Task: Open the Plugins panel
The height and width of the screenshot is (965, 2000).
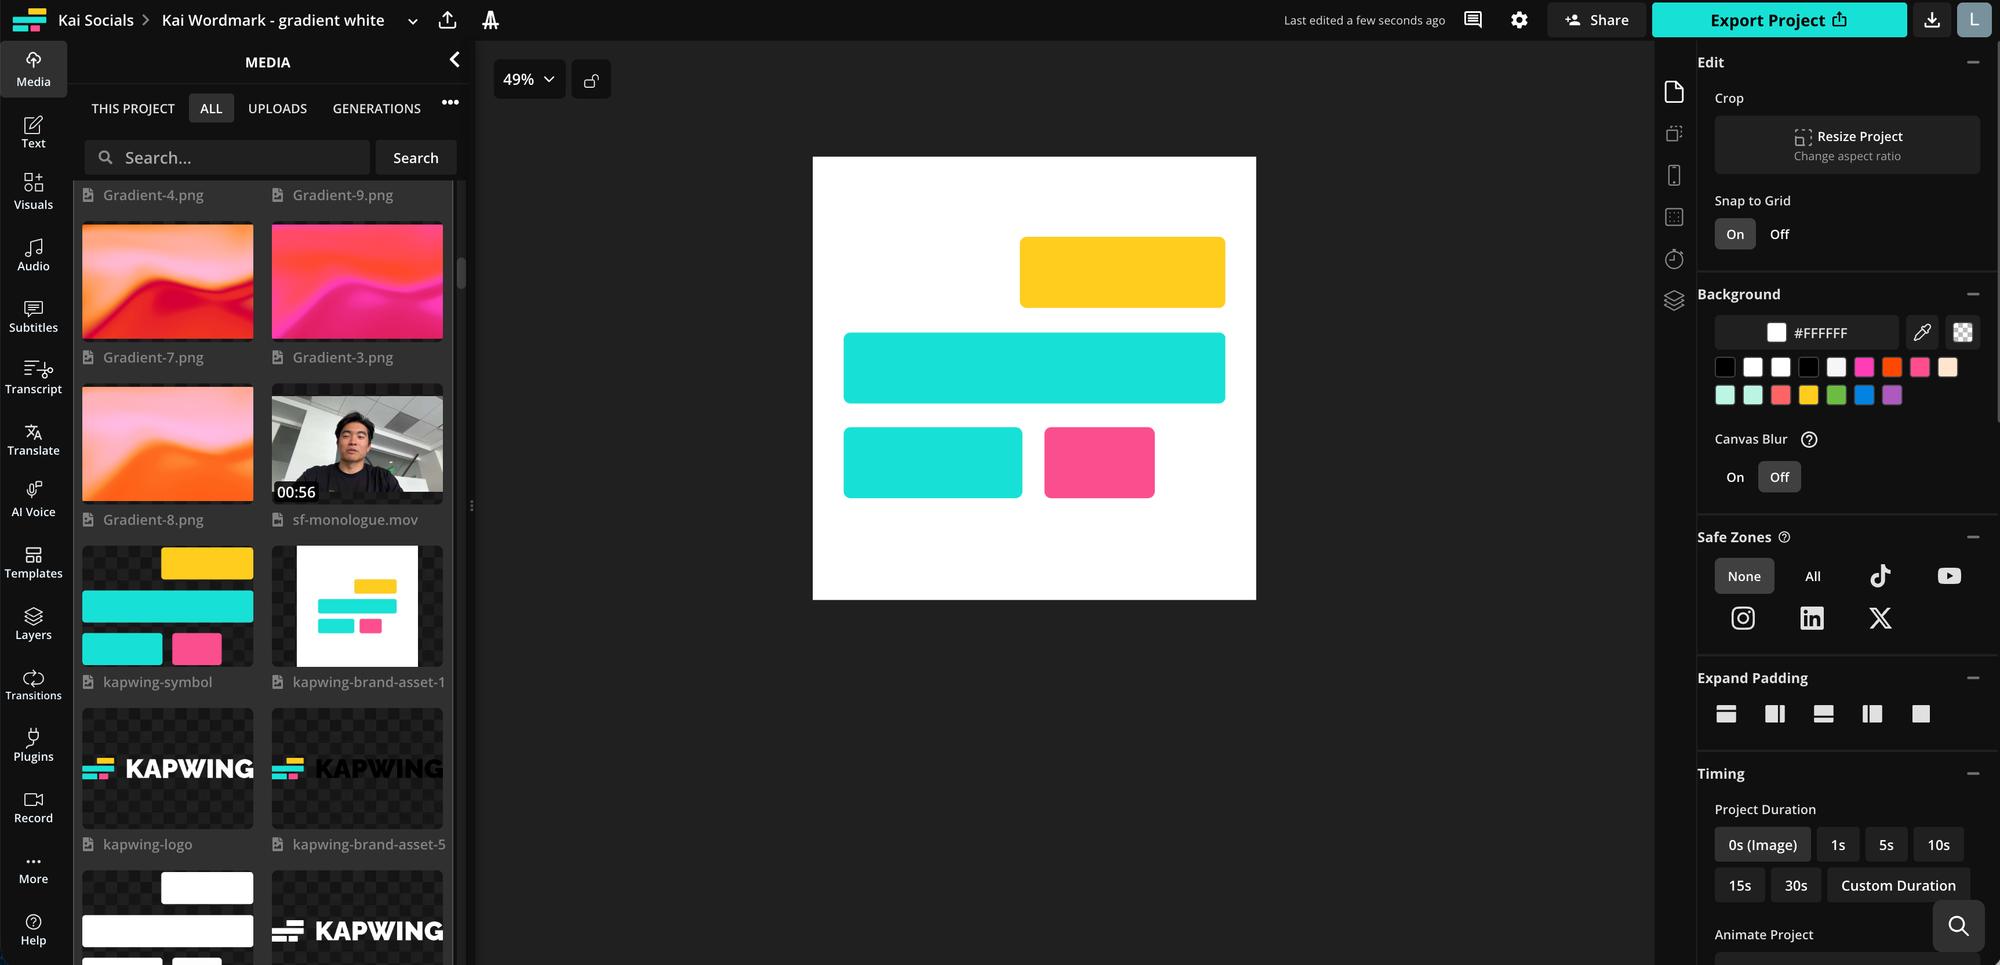Action: [x=33, y=745]
